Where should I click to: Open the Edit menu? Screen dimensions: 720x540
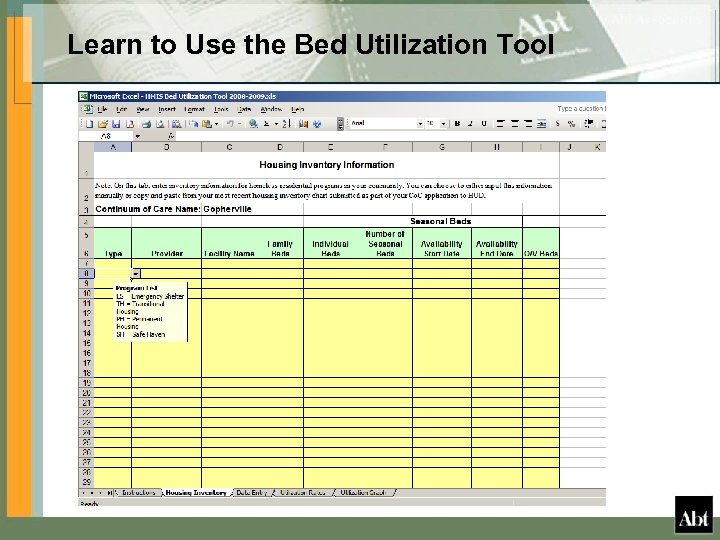(x=122, y=109)
